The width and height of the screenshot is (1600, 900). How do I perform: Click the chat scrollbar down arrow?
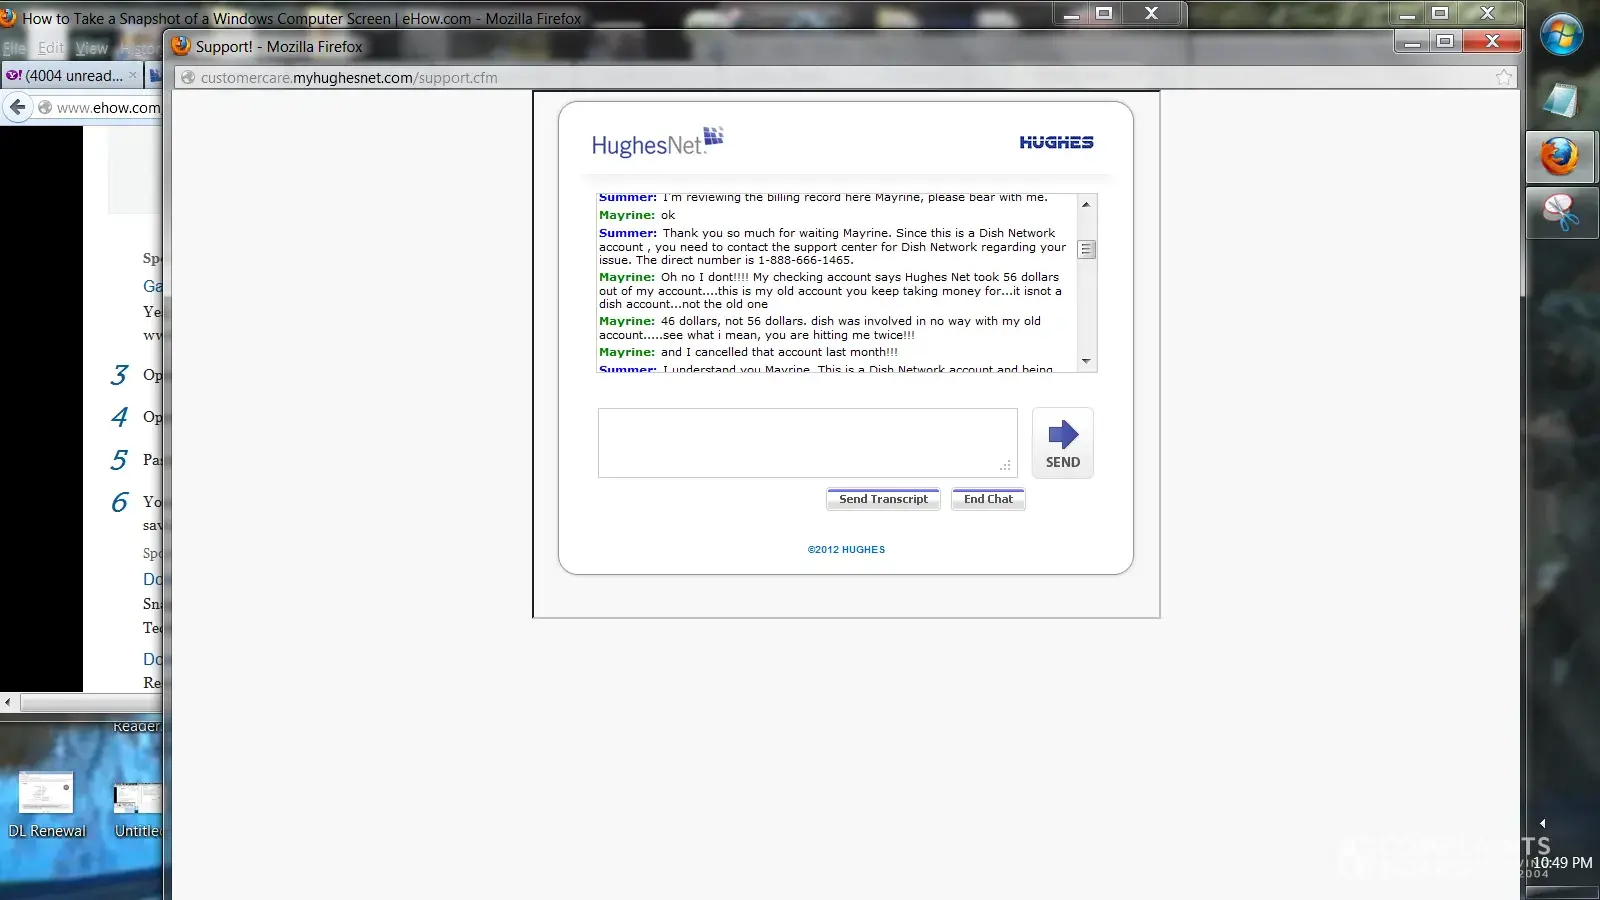[1086, 361]
